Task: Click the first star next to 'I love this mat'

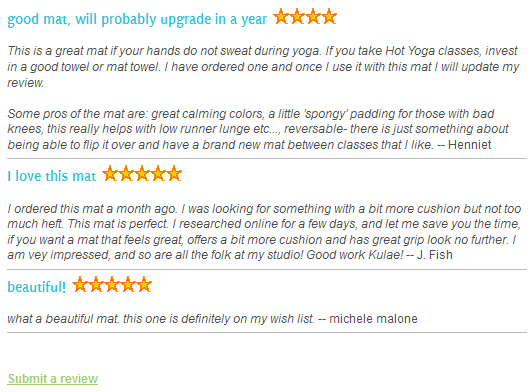Action: click(110, 173)
